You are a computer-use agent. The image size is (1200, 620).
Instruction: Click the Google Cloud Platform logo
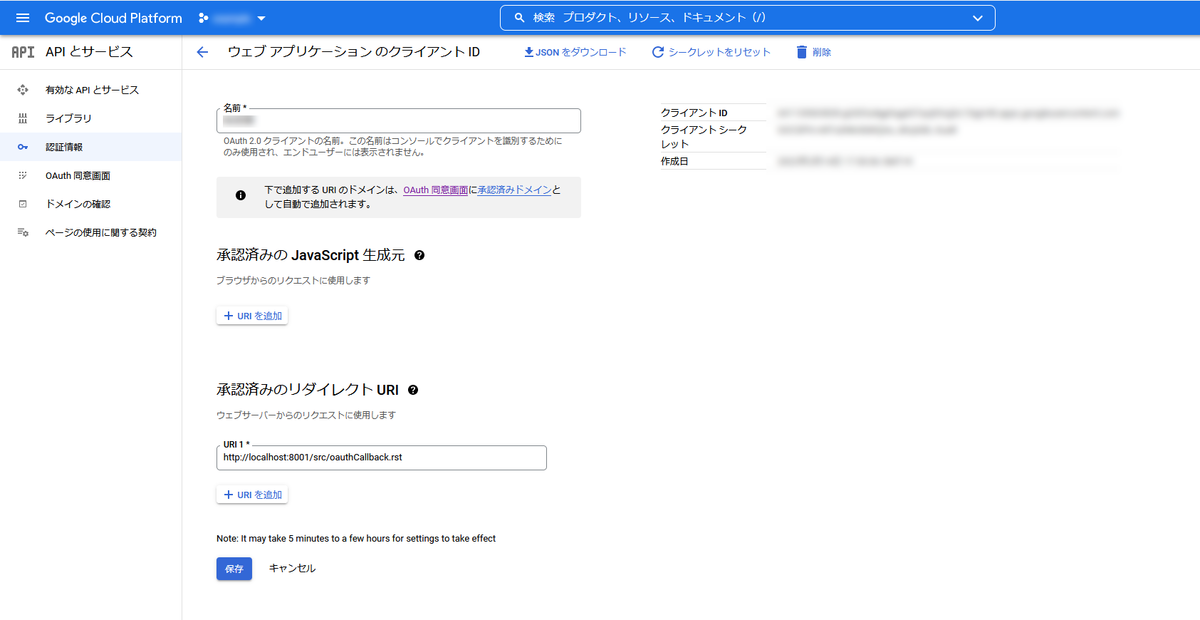113,18
